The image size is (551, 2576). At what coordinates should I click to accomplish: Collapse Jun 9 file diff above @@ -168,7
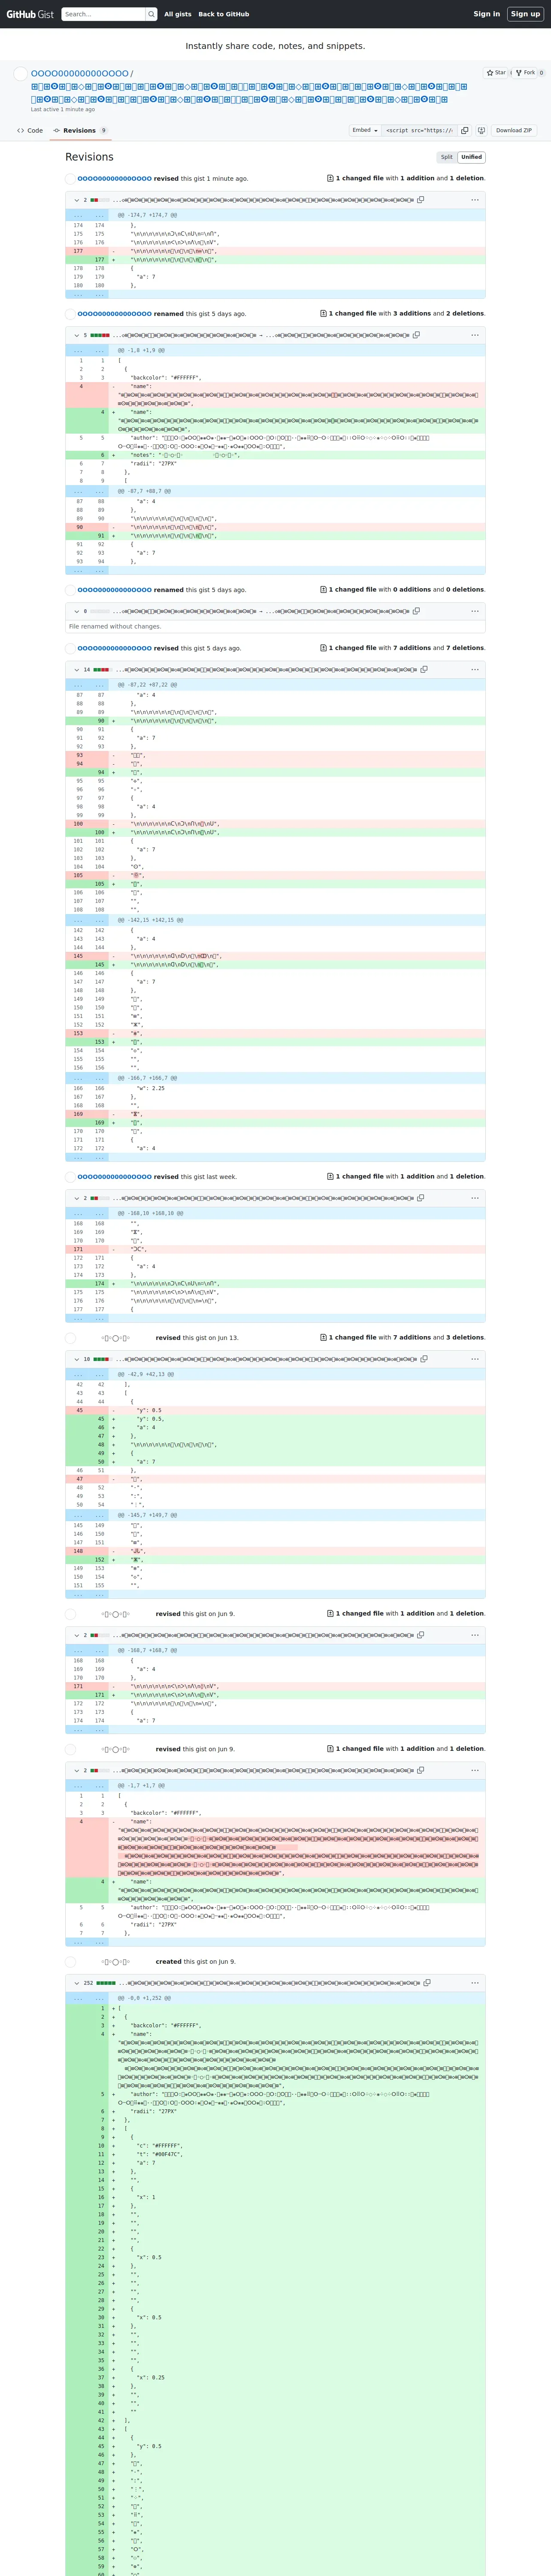tap(76, 1635)
